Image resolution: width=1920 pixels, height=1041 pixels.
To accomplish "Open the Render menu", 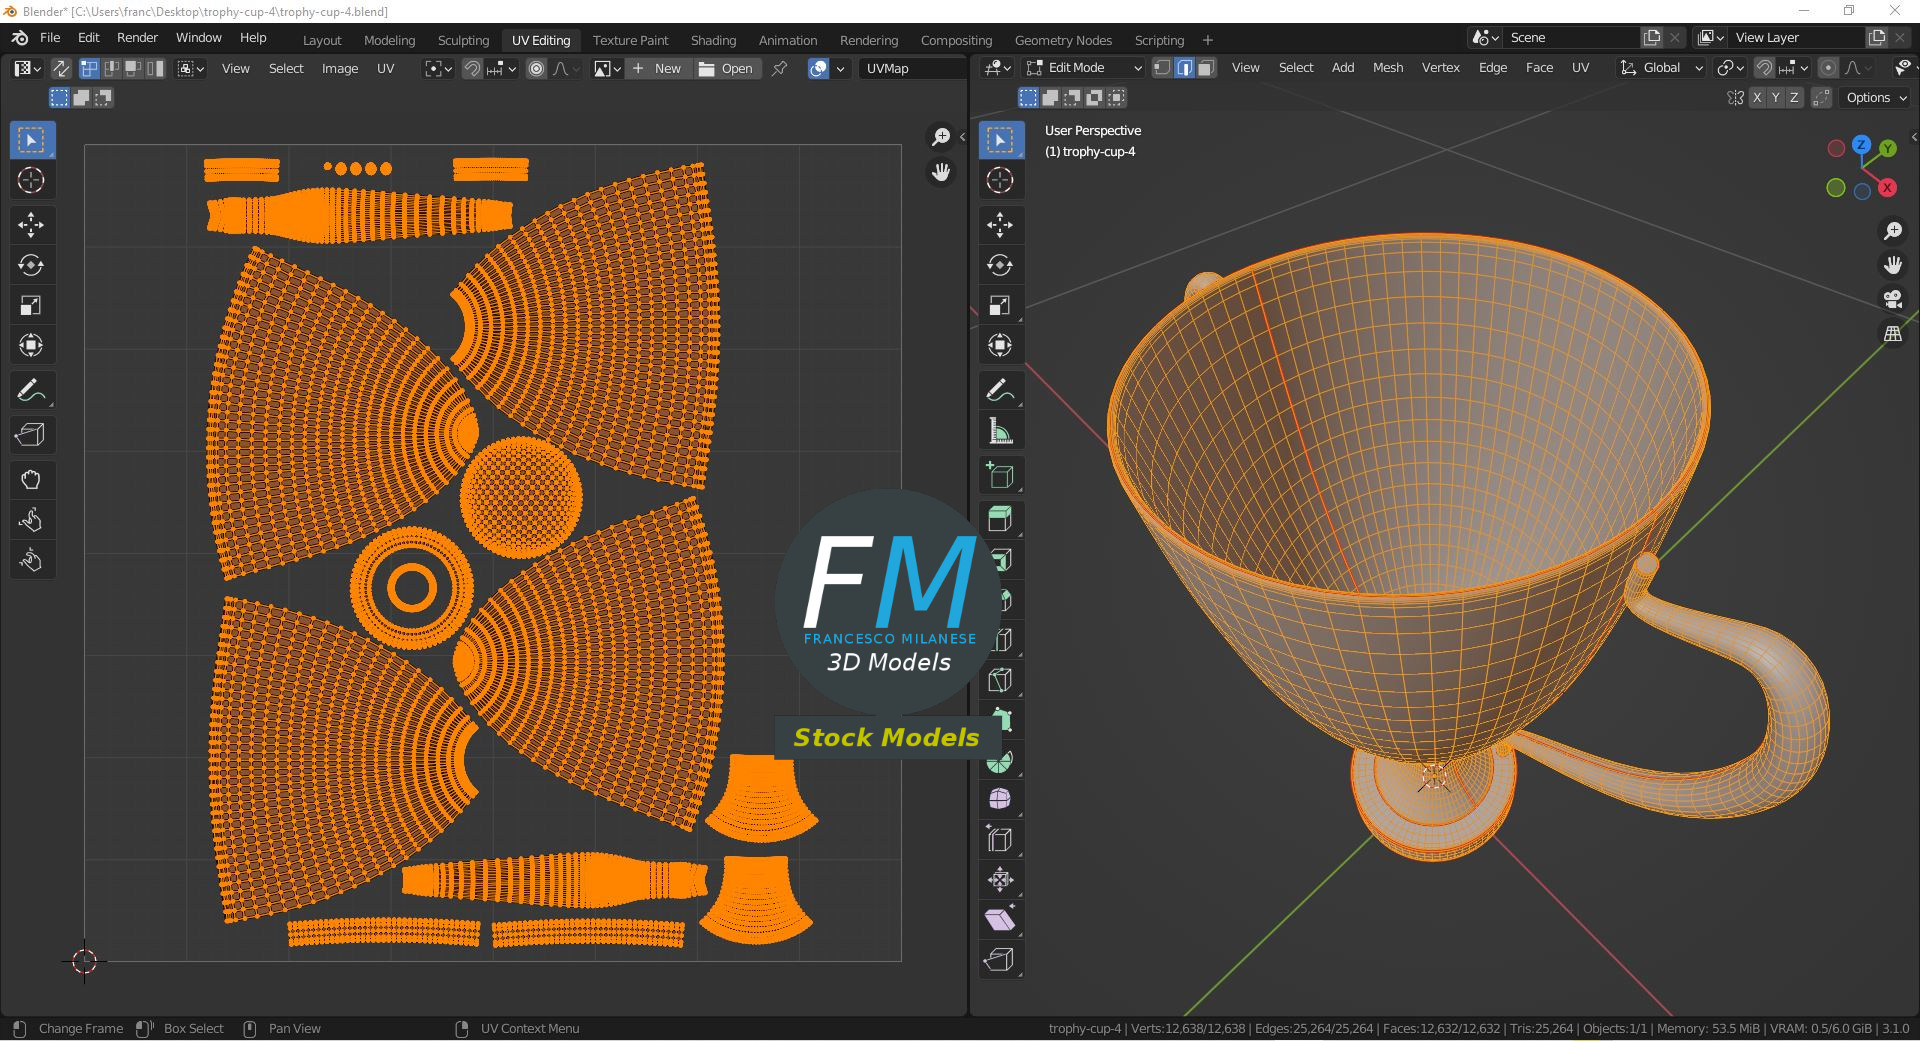I will (137, 38).
